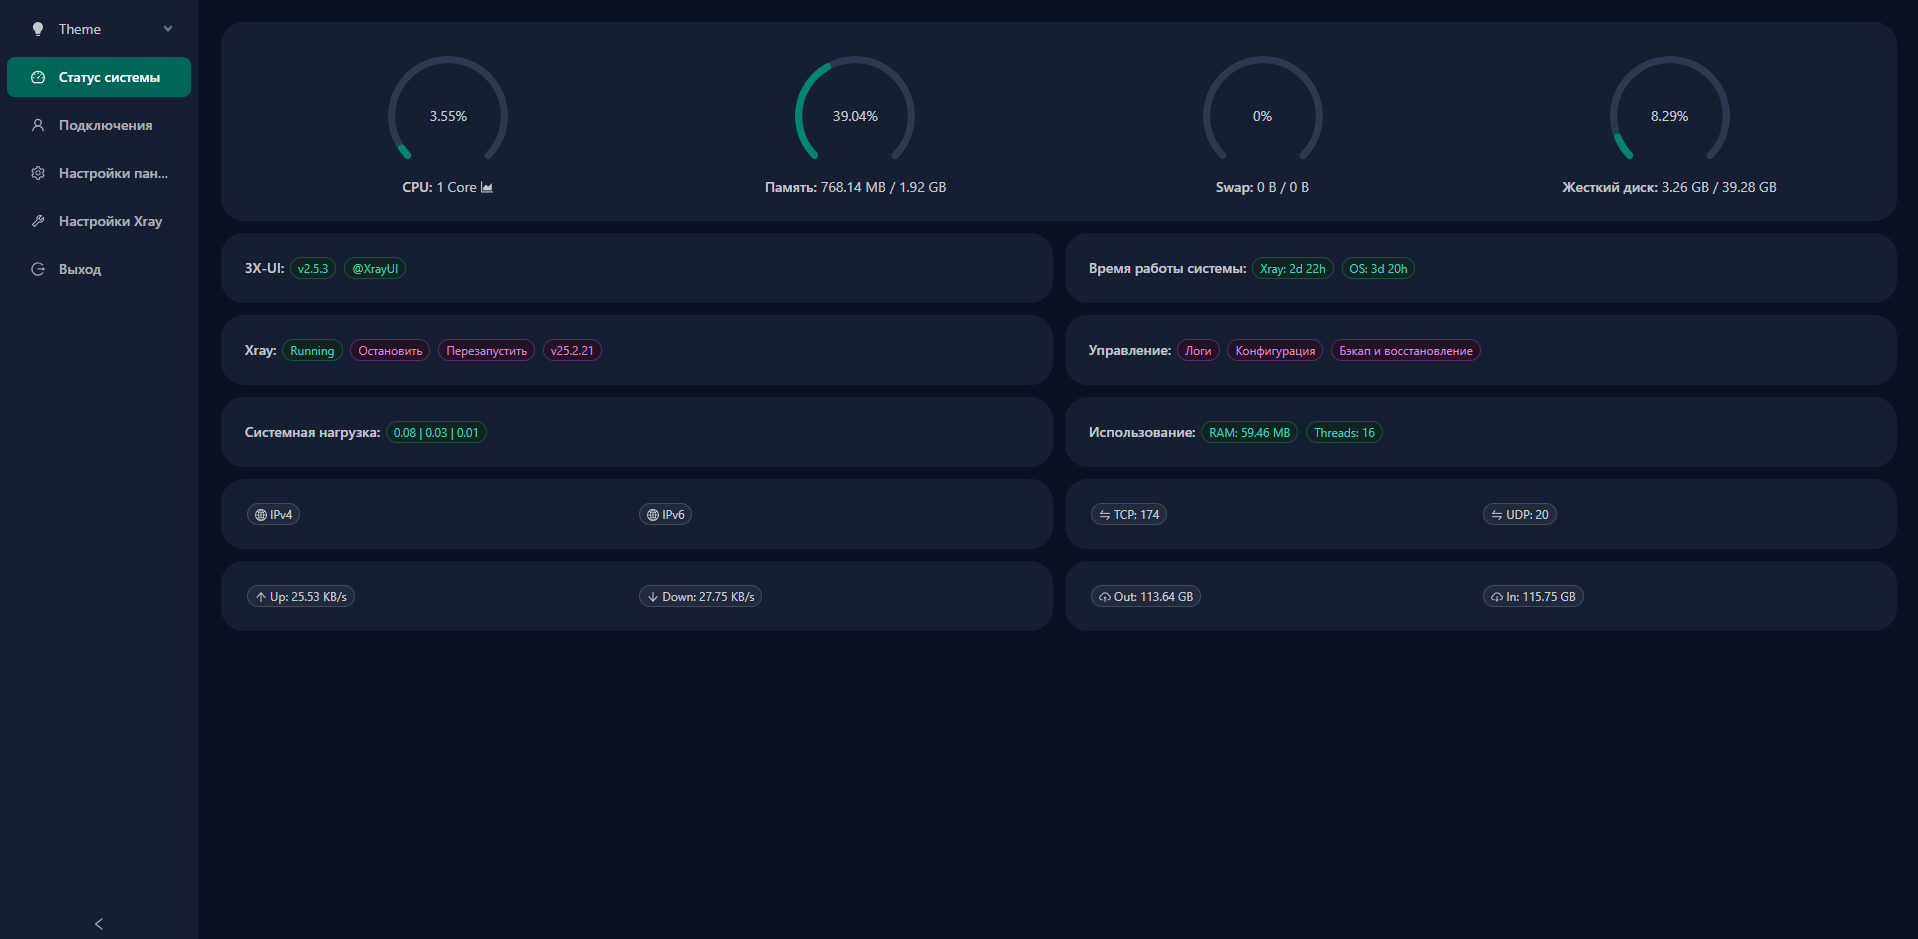The width and height of the screenshot is (1918, 939).
Task: Click the Down speed arrow tag
Action: [700, 597]
